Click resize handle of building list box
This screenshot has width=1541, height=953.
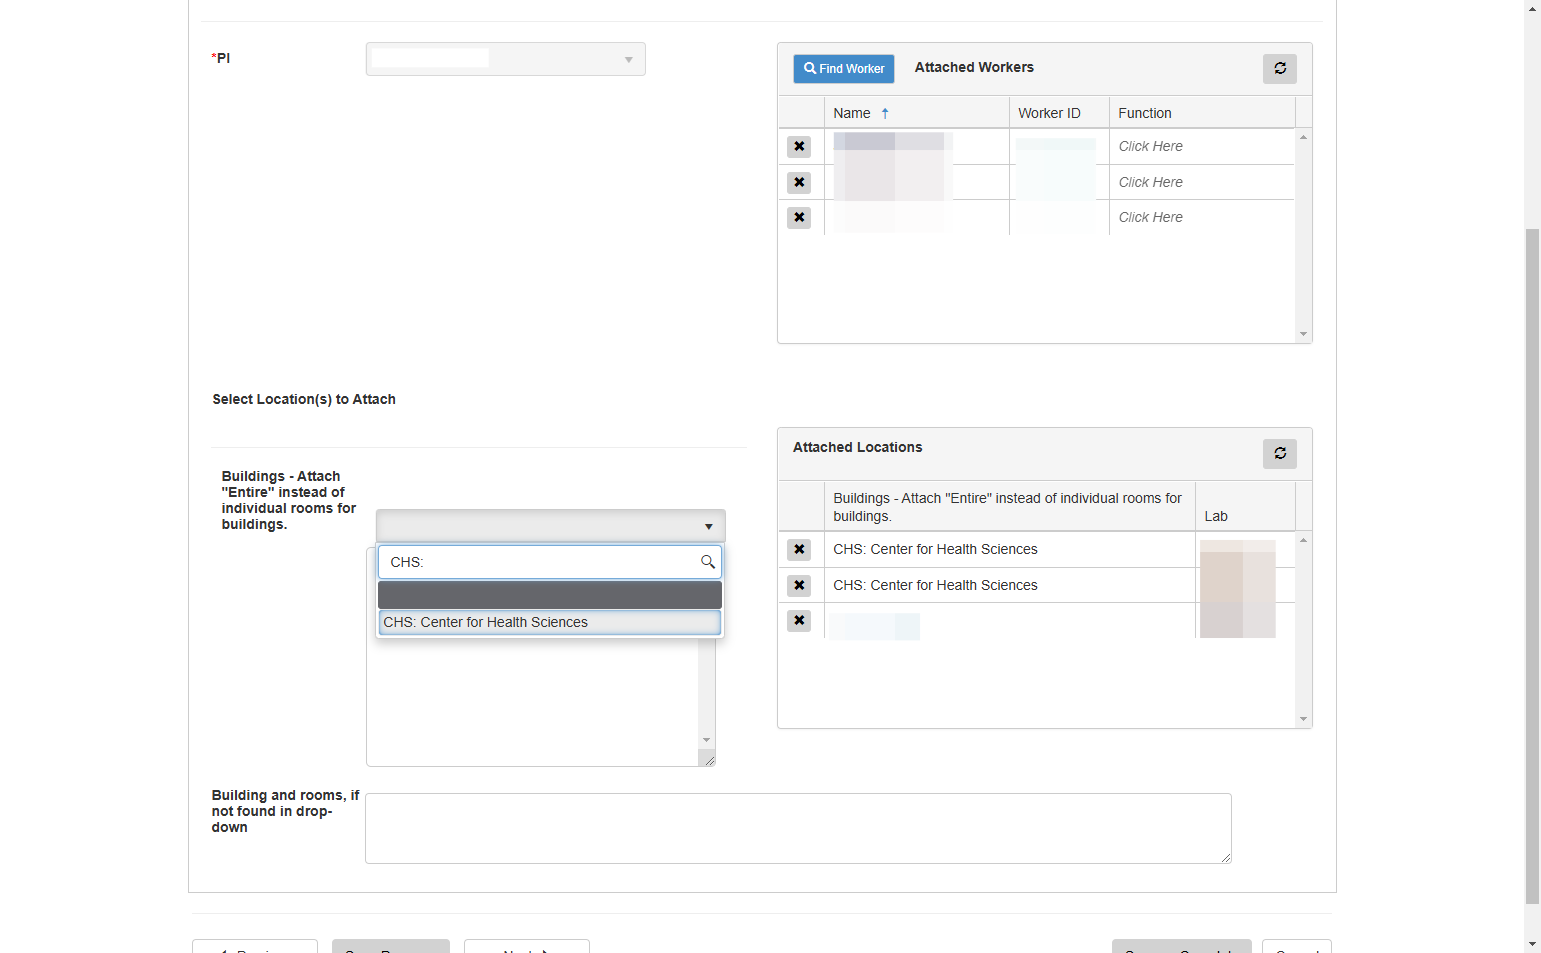709,761
